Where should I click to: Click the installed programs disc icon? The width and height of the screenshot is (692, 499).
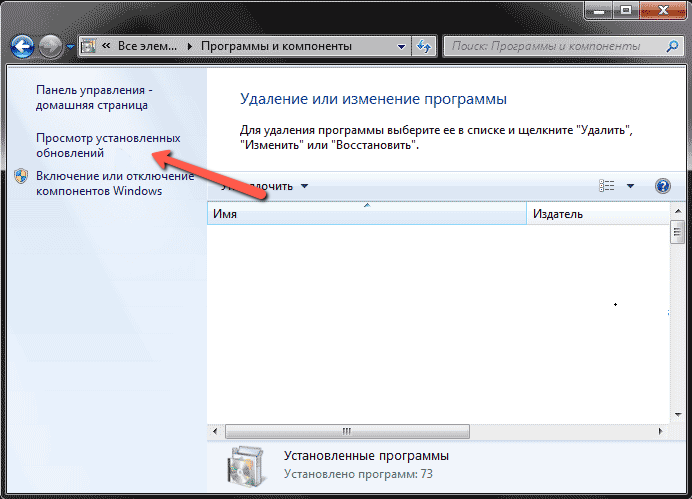pyautogui.click(x=247, y=466)
